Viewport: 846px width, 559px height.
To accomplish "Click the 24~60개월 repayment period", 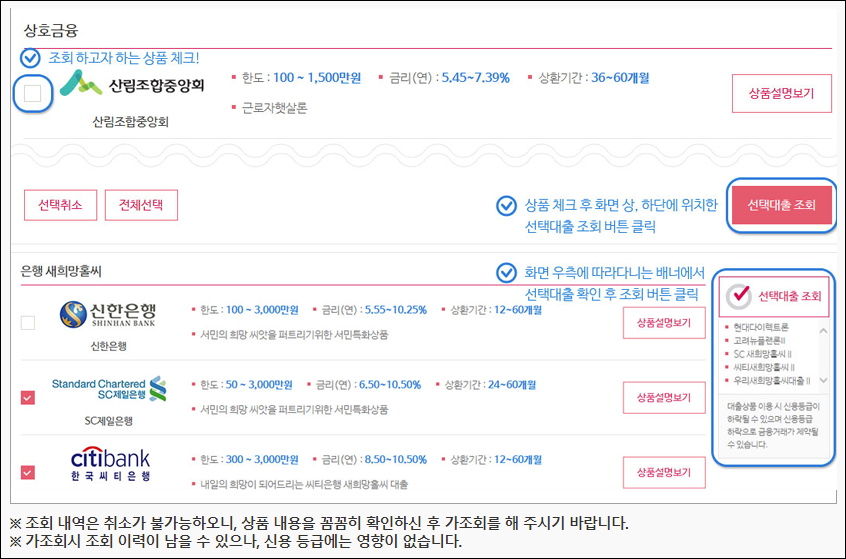I will [511, 385].
